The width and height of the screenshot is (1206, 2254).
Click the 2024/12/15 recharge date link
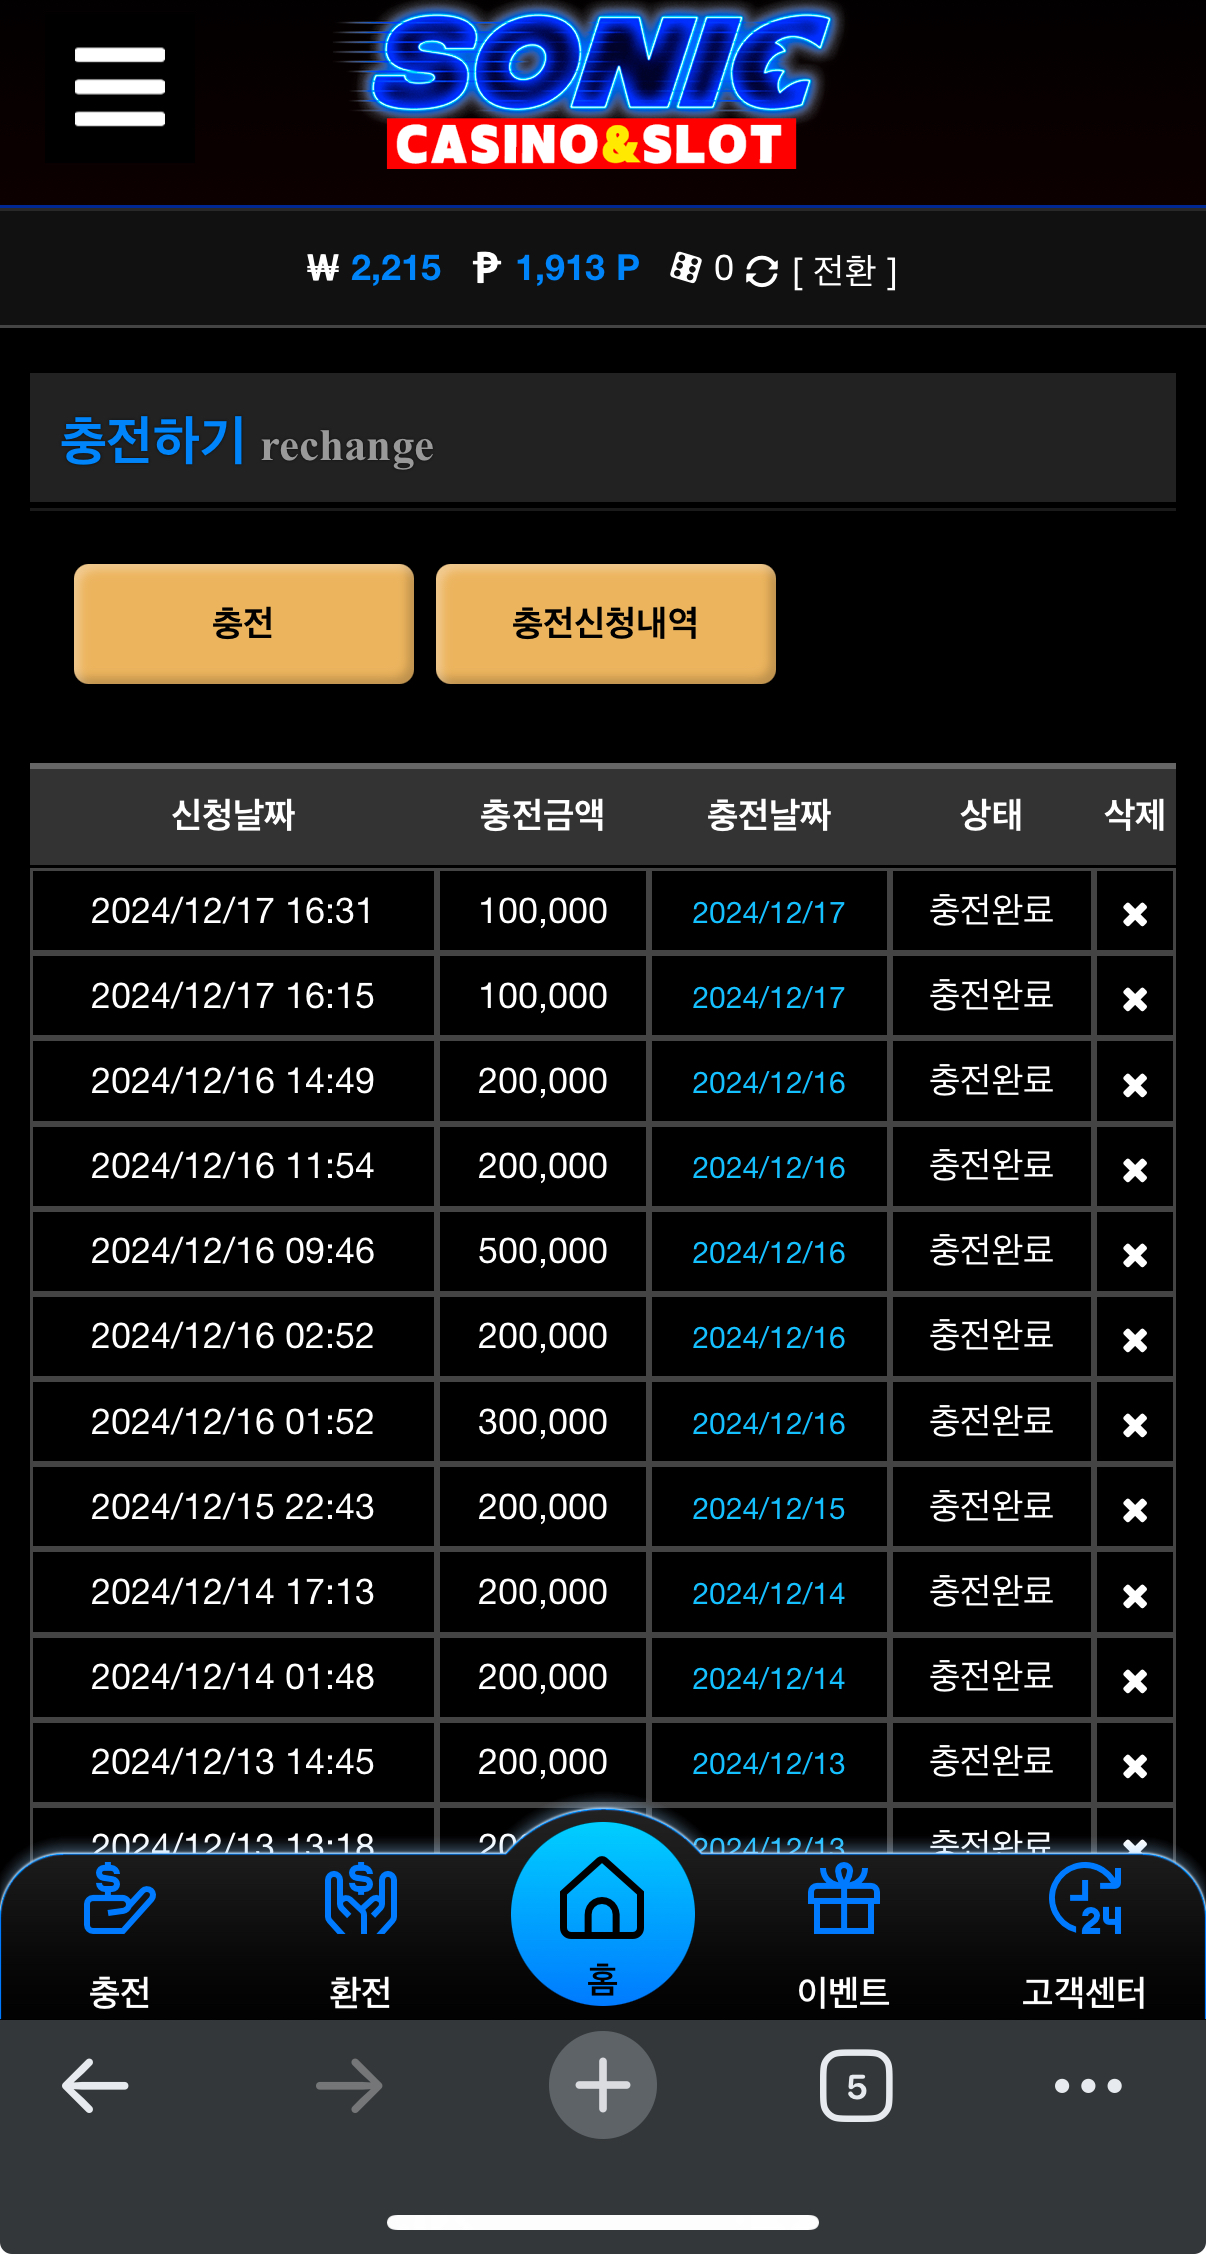tap(769, 1508)
